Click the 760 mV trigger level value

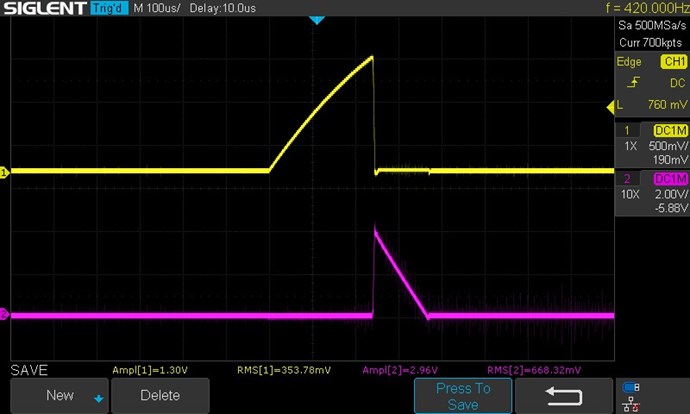pyautogui.click(x=667, y=105)
